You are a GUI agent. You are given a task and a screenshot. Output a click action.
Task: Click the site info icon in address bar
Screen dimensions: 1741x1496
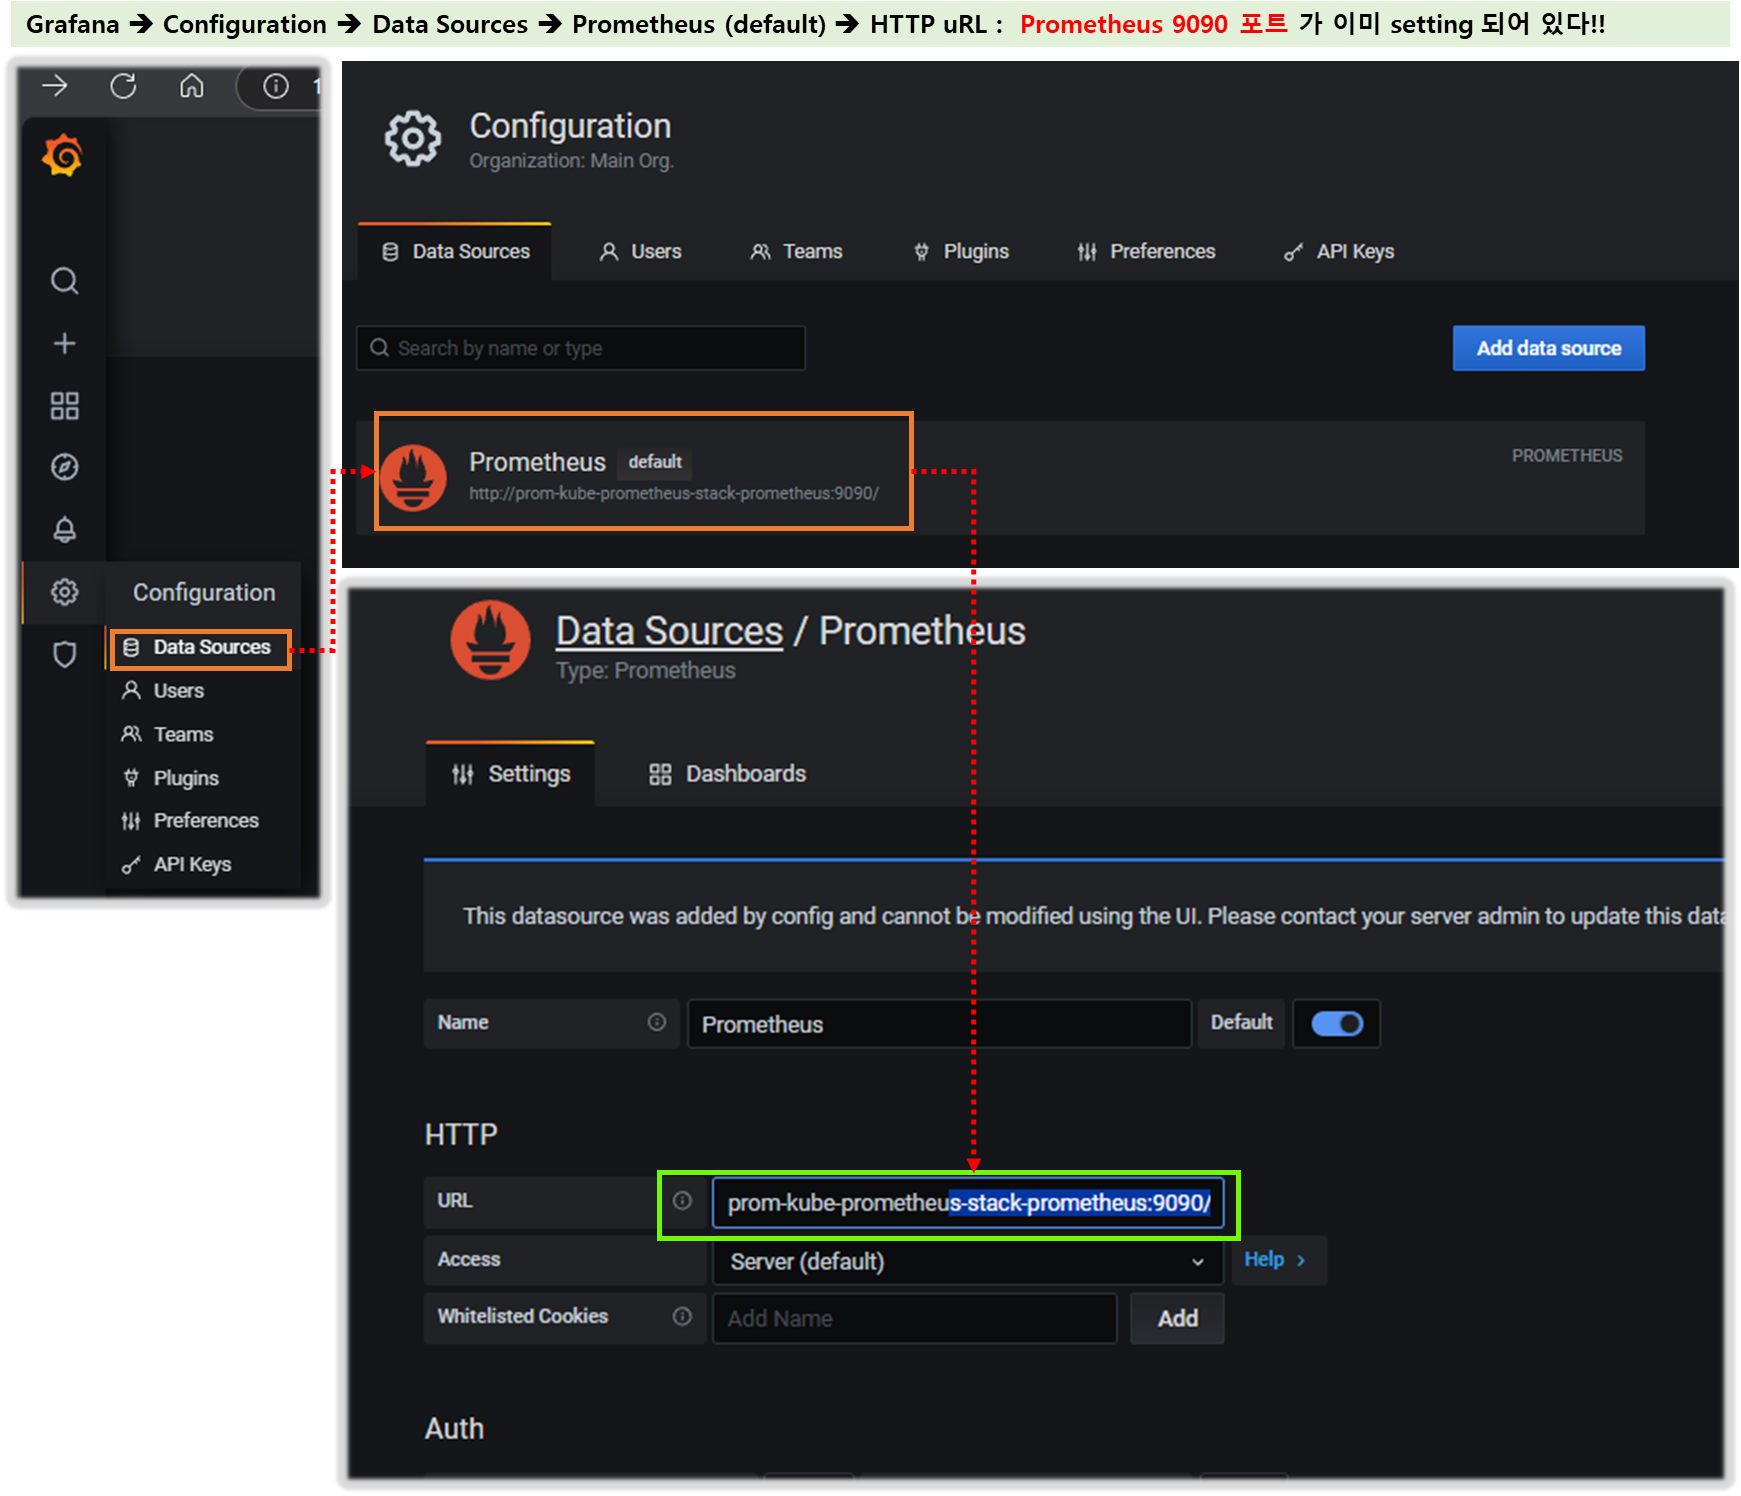[276, 87]
